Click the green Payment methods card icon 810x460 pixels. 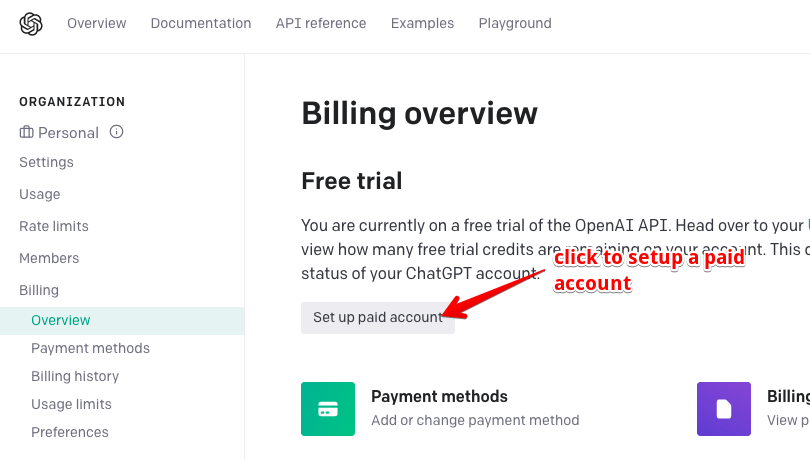[x=327, y=409]
